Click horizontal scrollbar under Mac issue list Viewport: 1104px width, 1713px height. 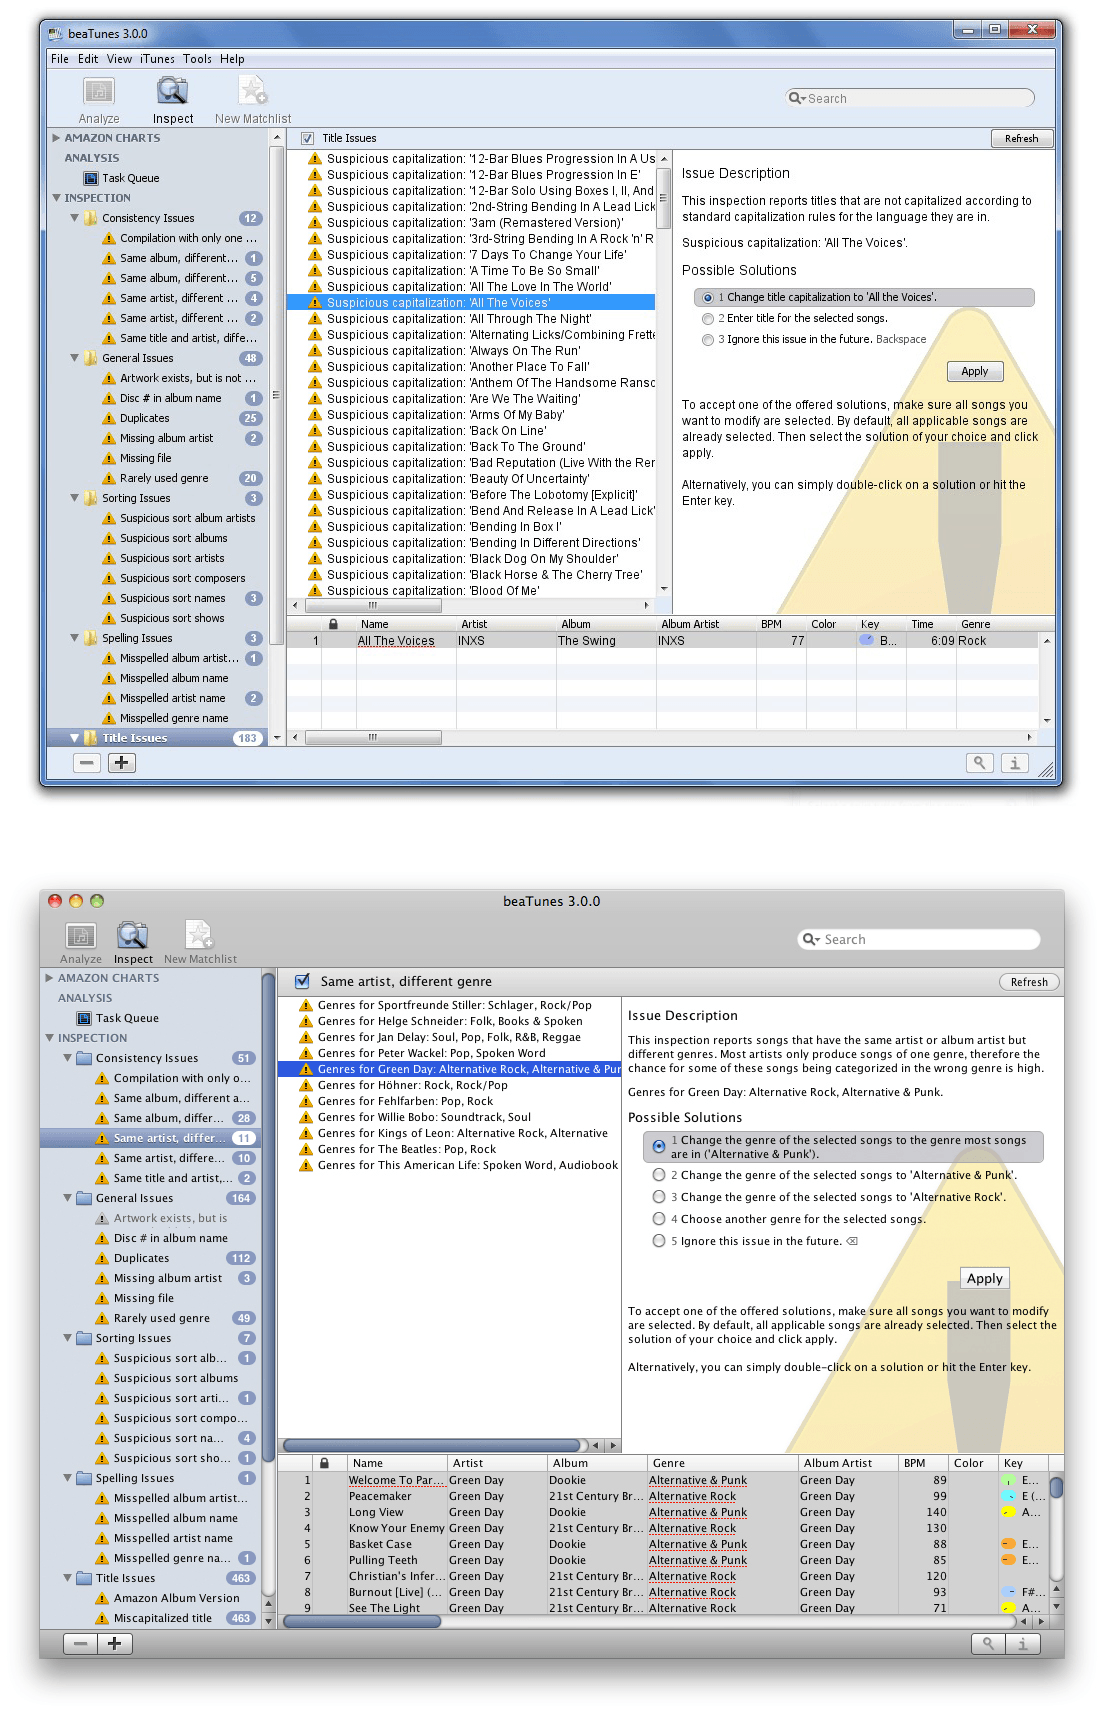click(431, 1445)
